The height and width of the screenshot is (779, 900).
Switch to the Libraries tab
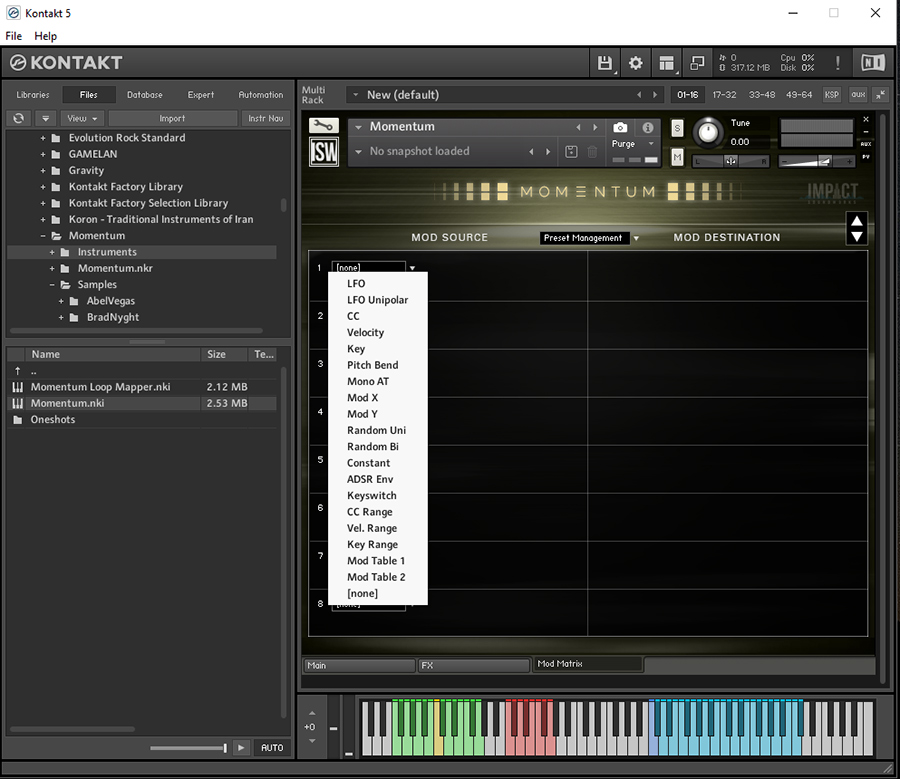tap(33, 95)
